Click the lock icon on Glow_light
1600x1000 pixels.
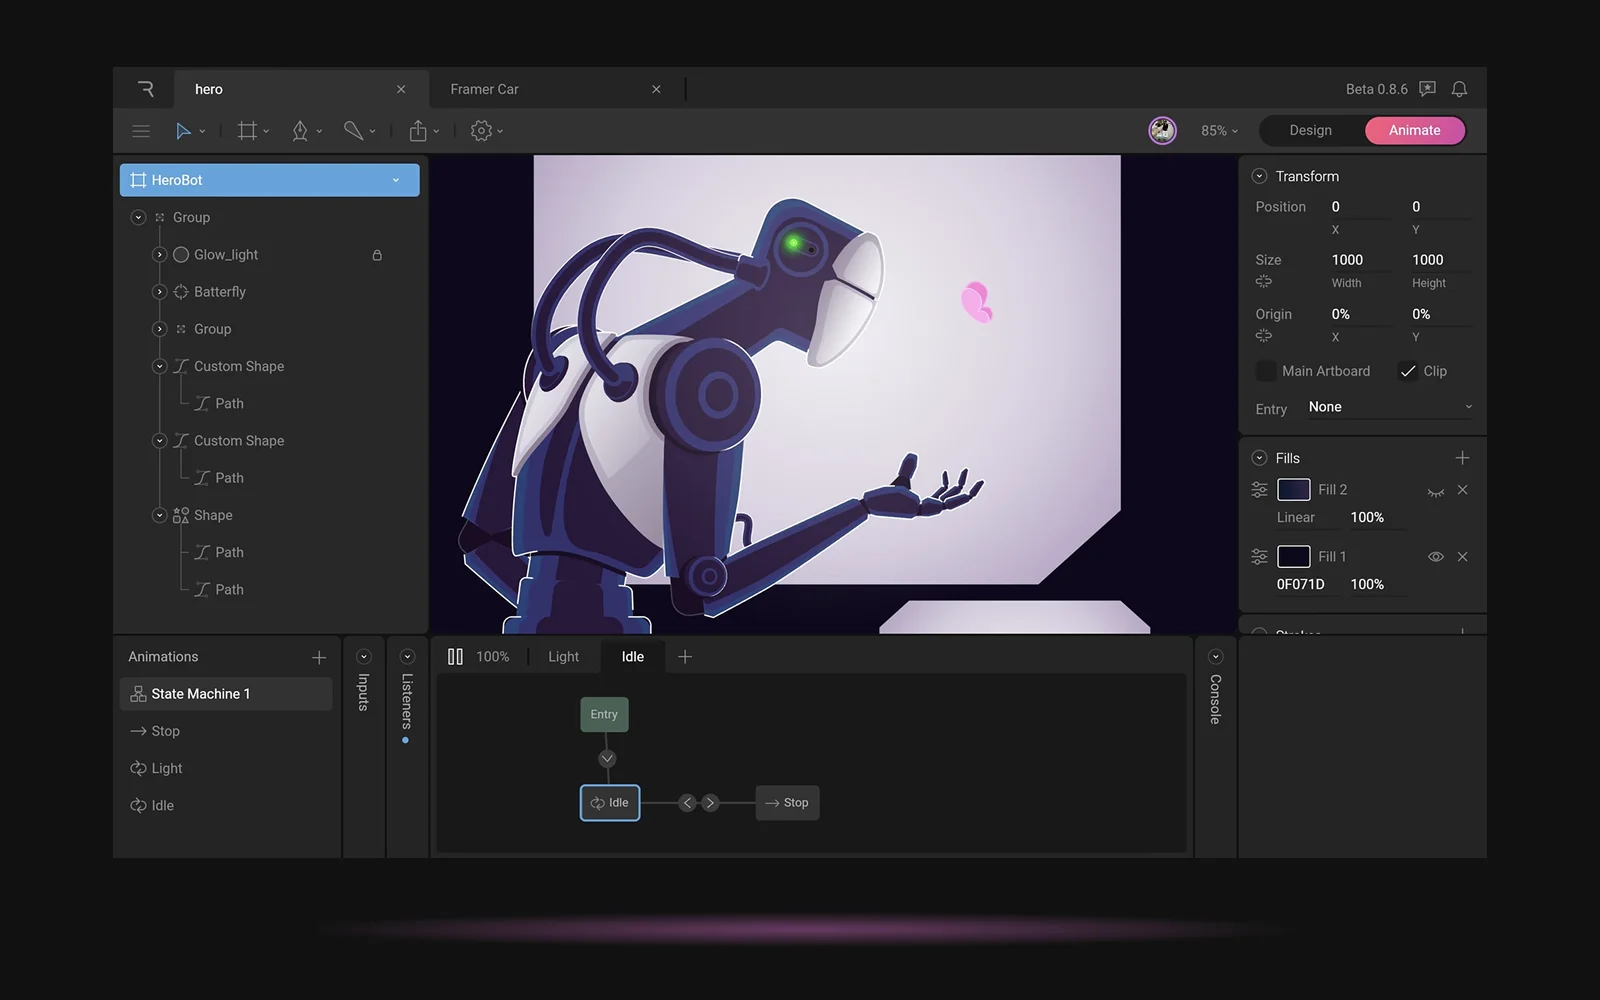(377, 255)
